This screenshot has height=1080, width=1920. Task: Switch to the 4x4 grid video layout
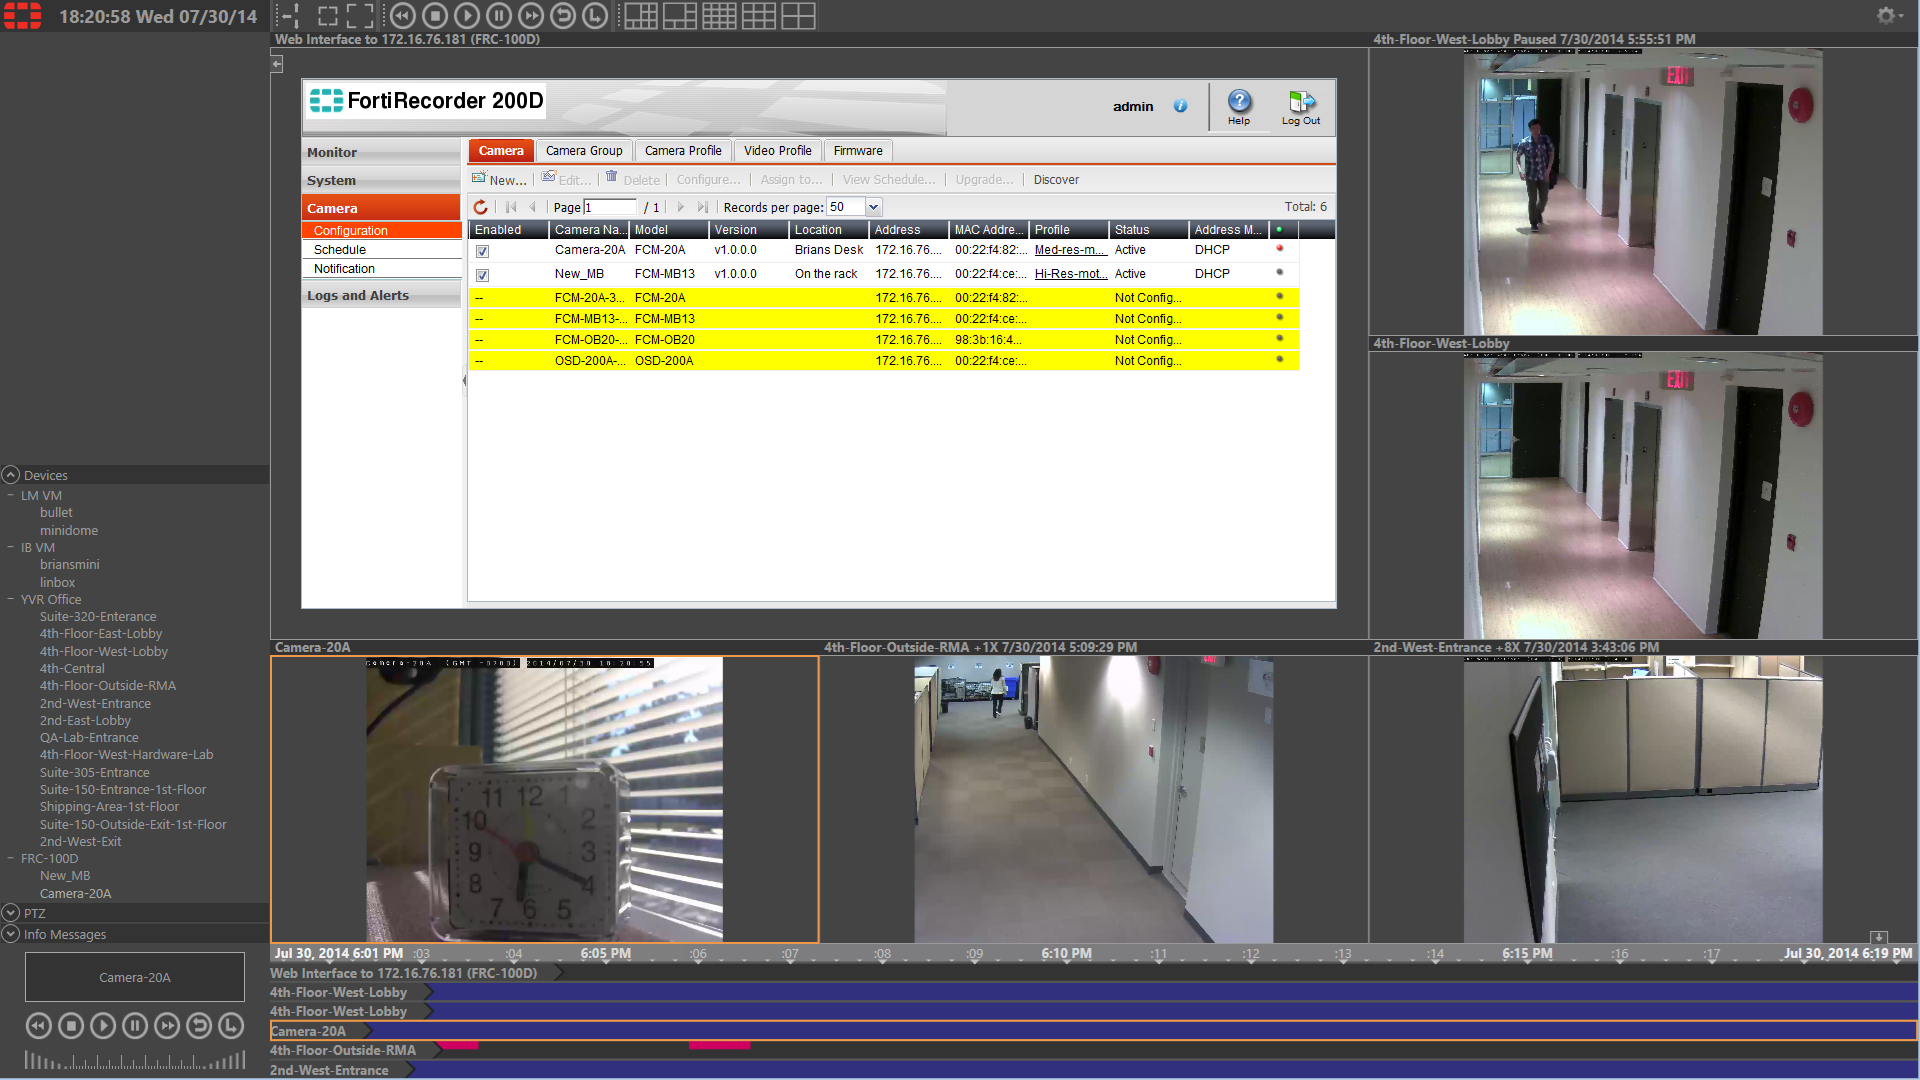coord(720,16)
